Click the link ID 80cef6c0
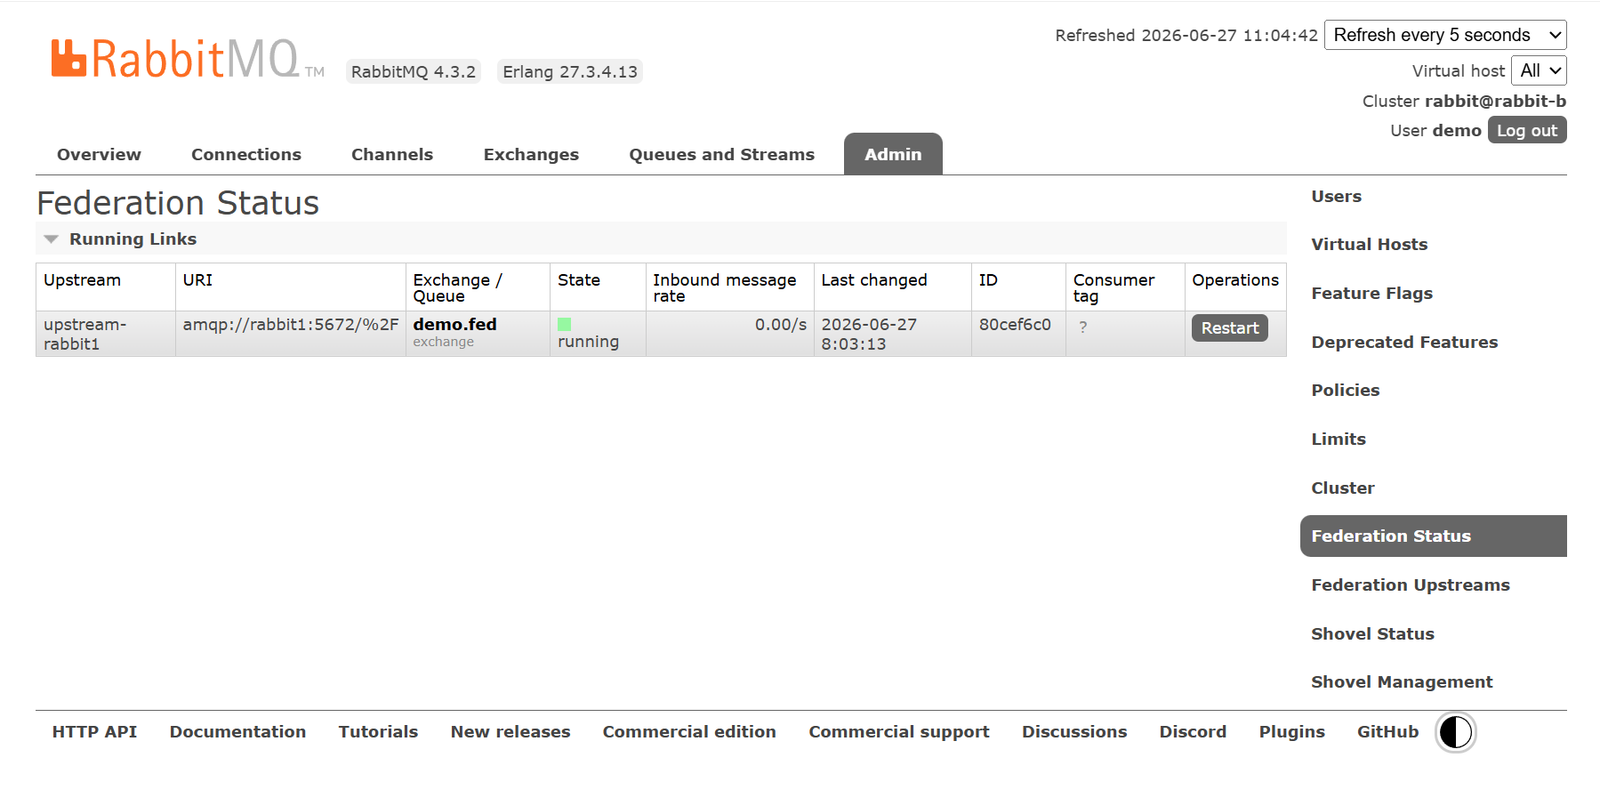The height and width of the screenshot is (799, 1600). pyautogui.click(x=1015, y=324)
